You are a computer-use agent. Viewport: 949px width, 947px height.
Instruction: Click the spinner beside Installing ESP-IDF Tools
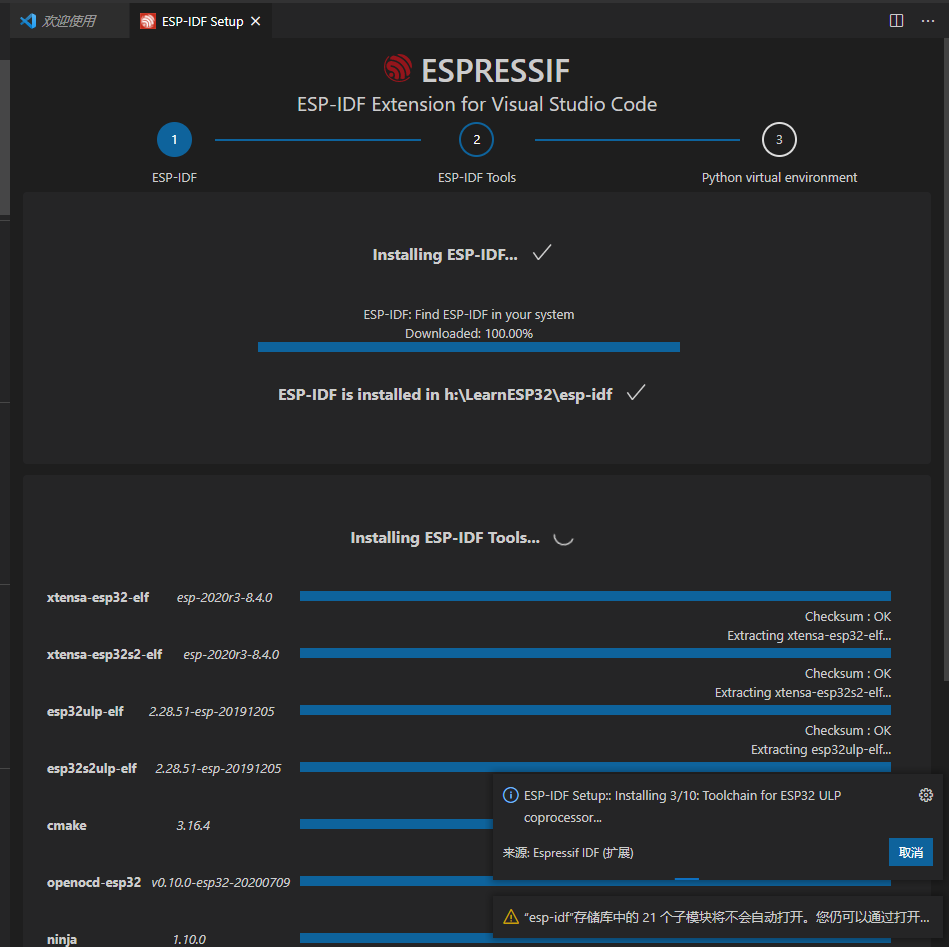(563, 538)
